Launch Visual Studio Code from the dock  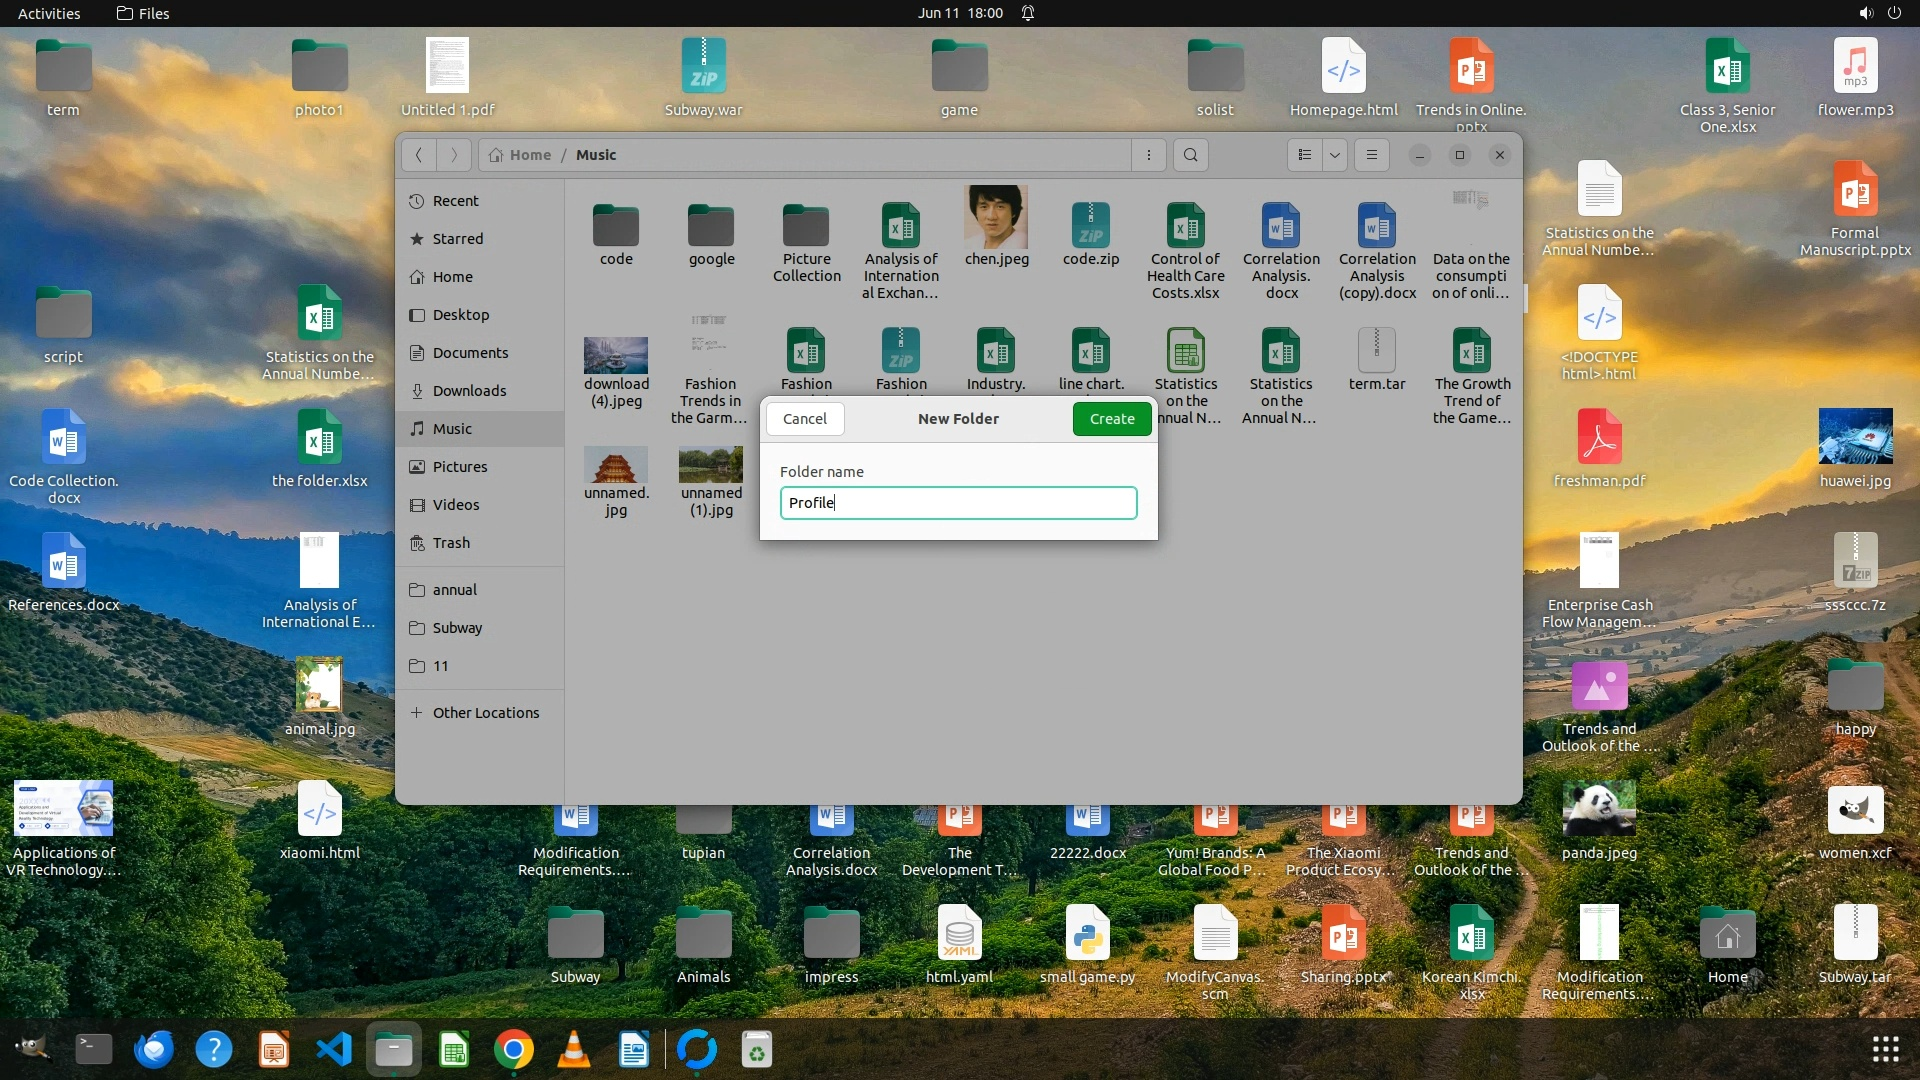pos(334,1049)
